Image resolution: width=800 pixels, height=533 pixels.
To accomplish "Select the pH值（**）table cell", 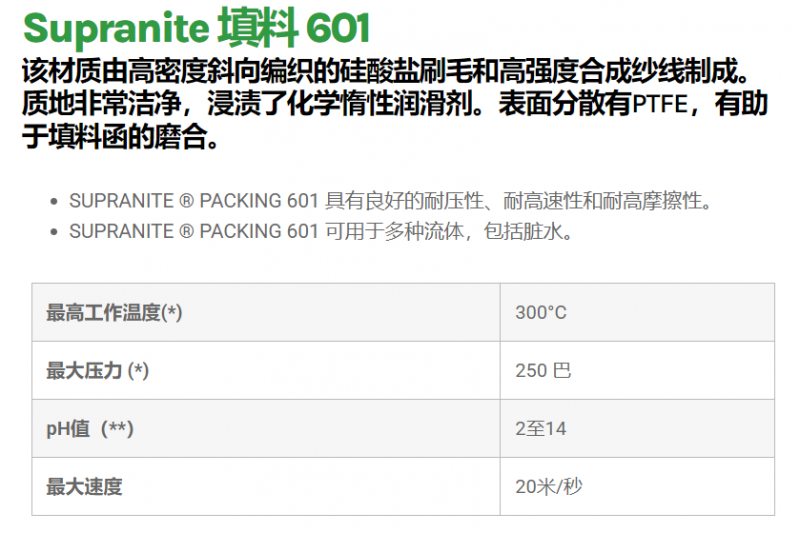I will (266, 429).
